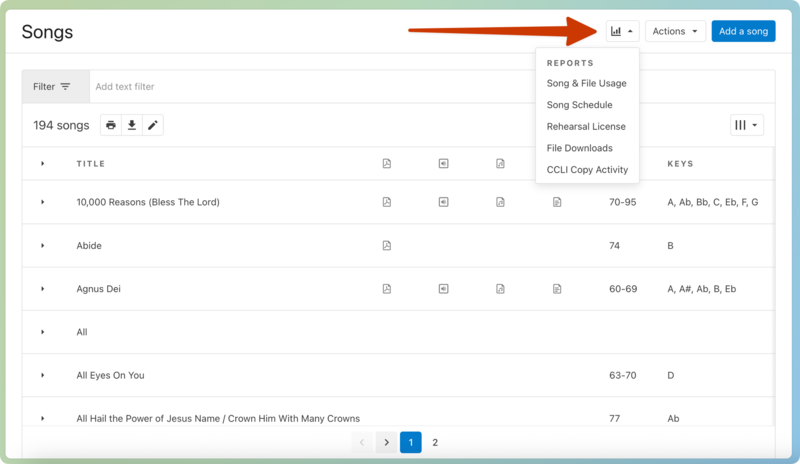The width and height of the screenshot is (800, 464).
Task: Expand the 10,000 Reasons song row
Action: [43, 202]
